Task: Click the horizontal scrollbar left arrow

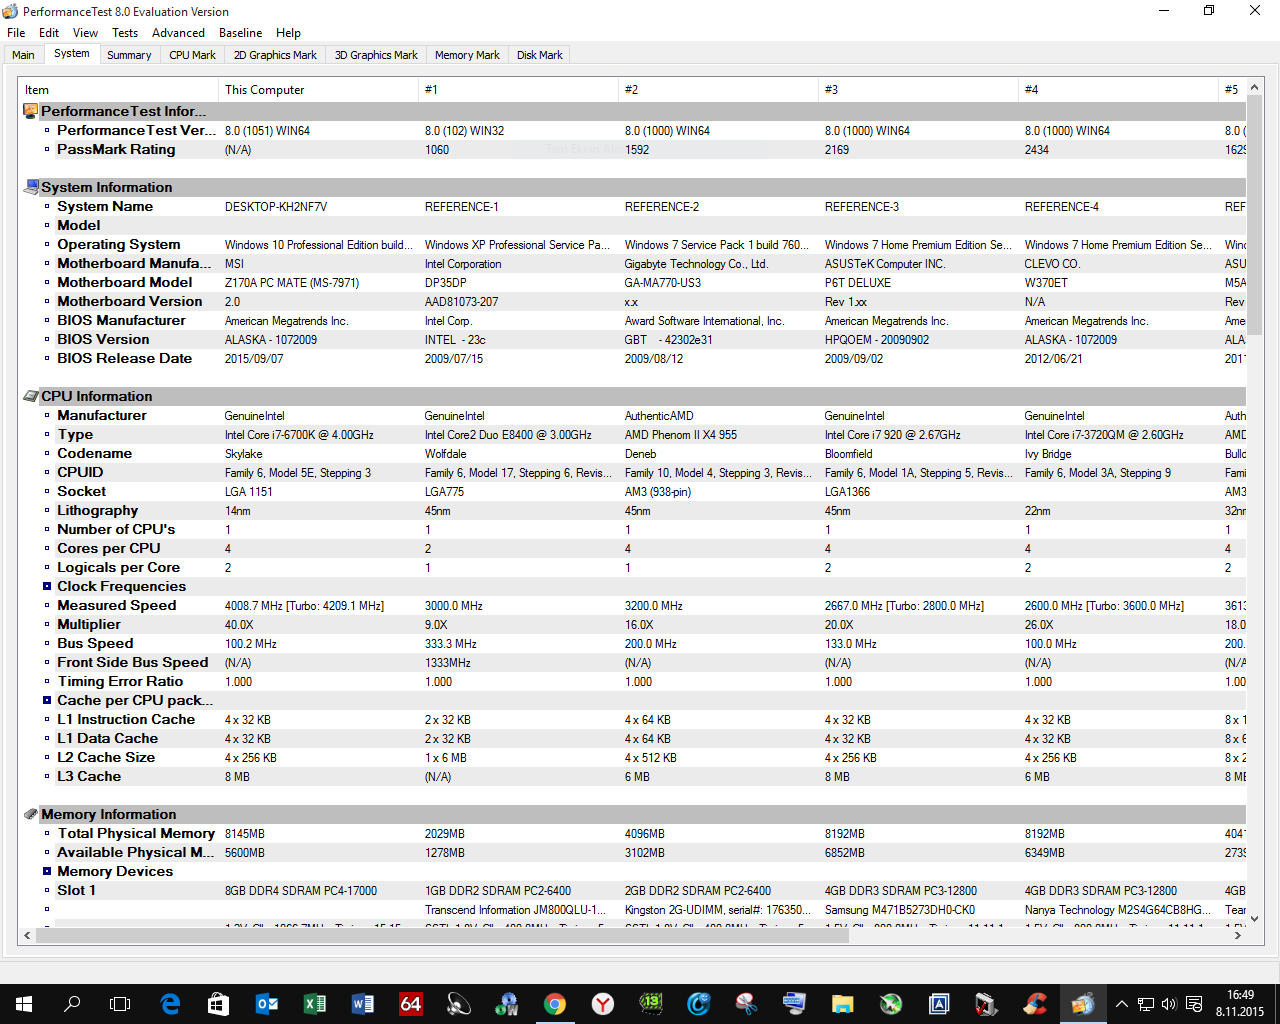Action: 28,936
